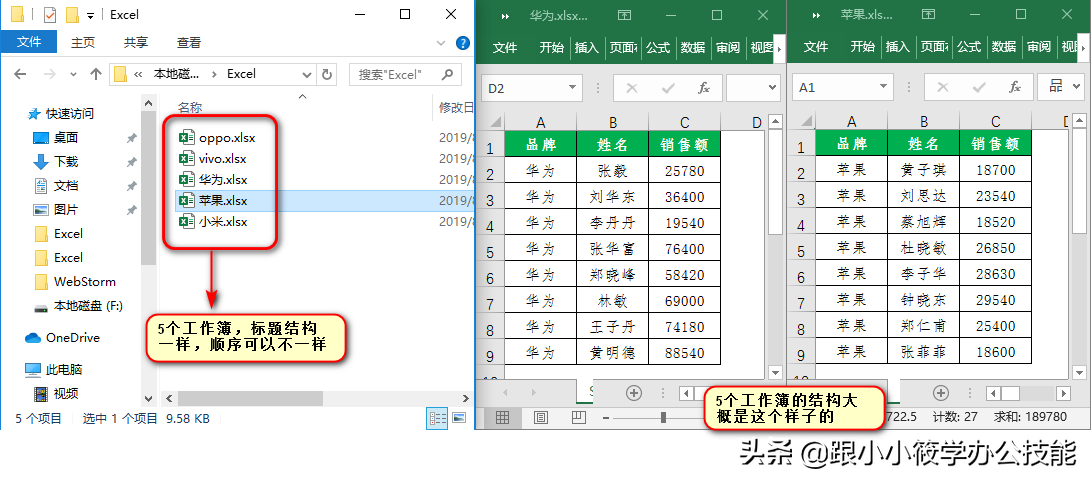Open OneDrive in the navigation pane
The image size is (1091, 481).
[72, 338]
